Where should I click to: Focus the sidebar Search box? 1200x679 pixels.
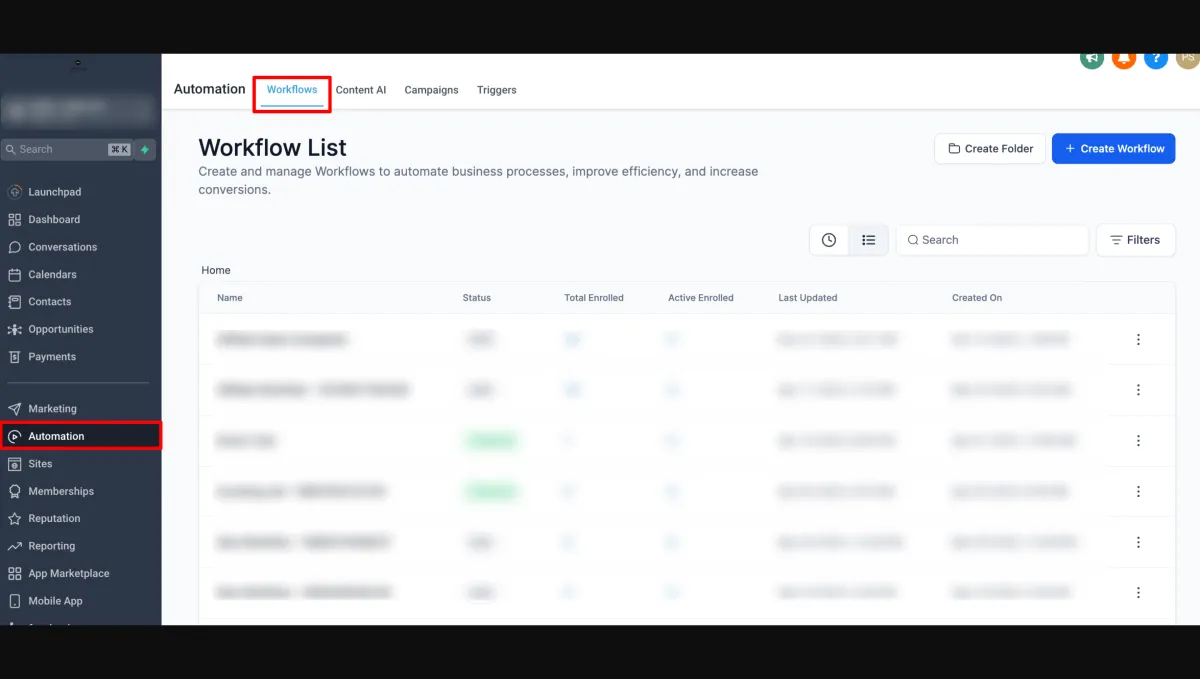68,149
